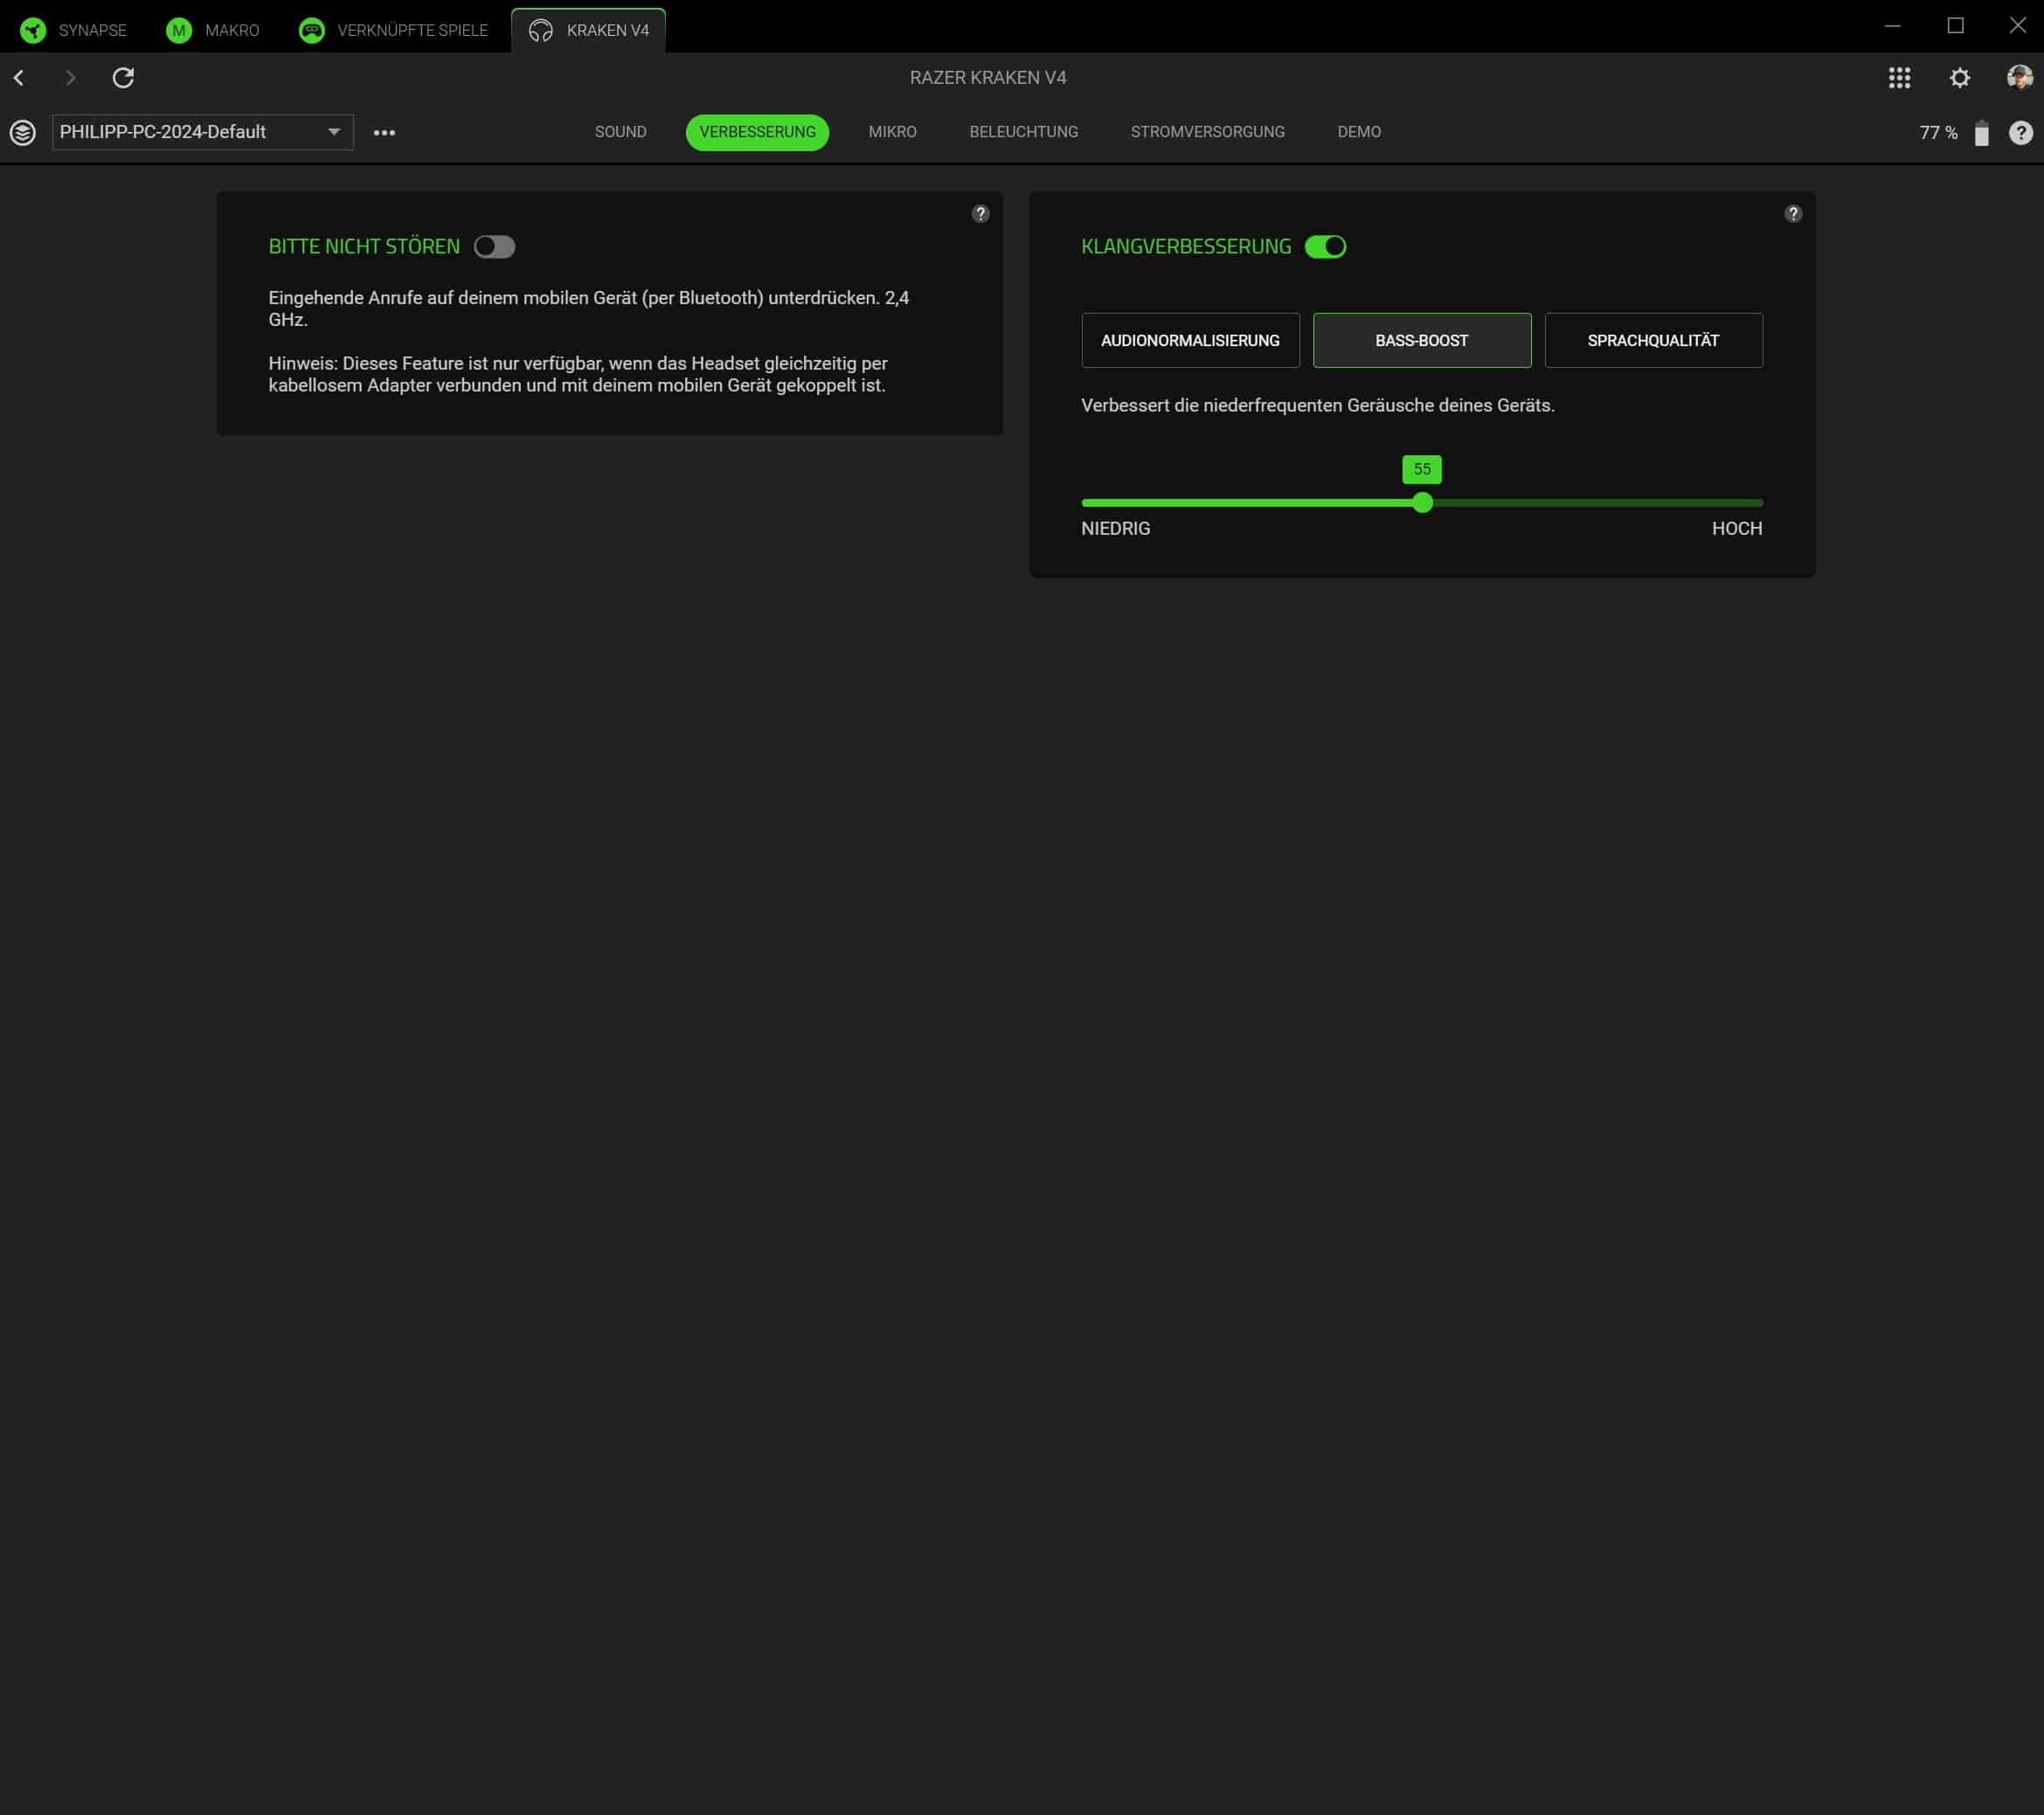Viewport: 2044px width, 1815px height.
Task: Select the Sprachqualität button
Action: pos(1653,340)
